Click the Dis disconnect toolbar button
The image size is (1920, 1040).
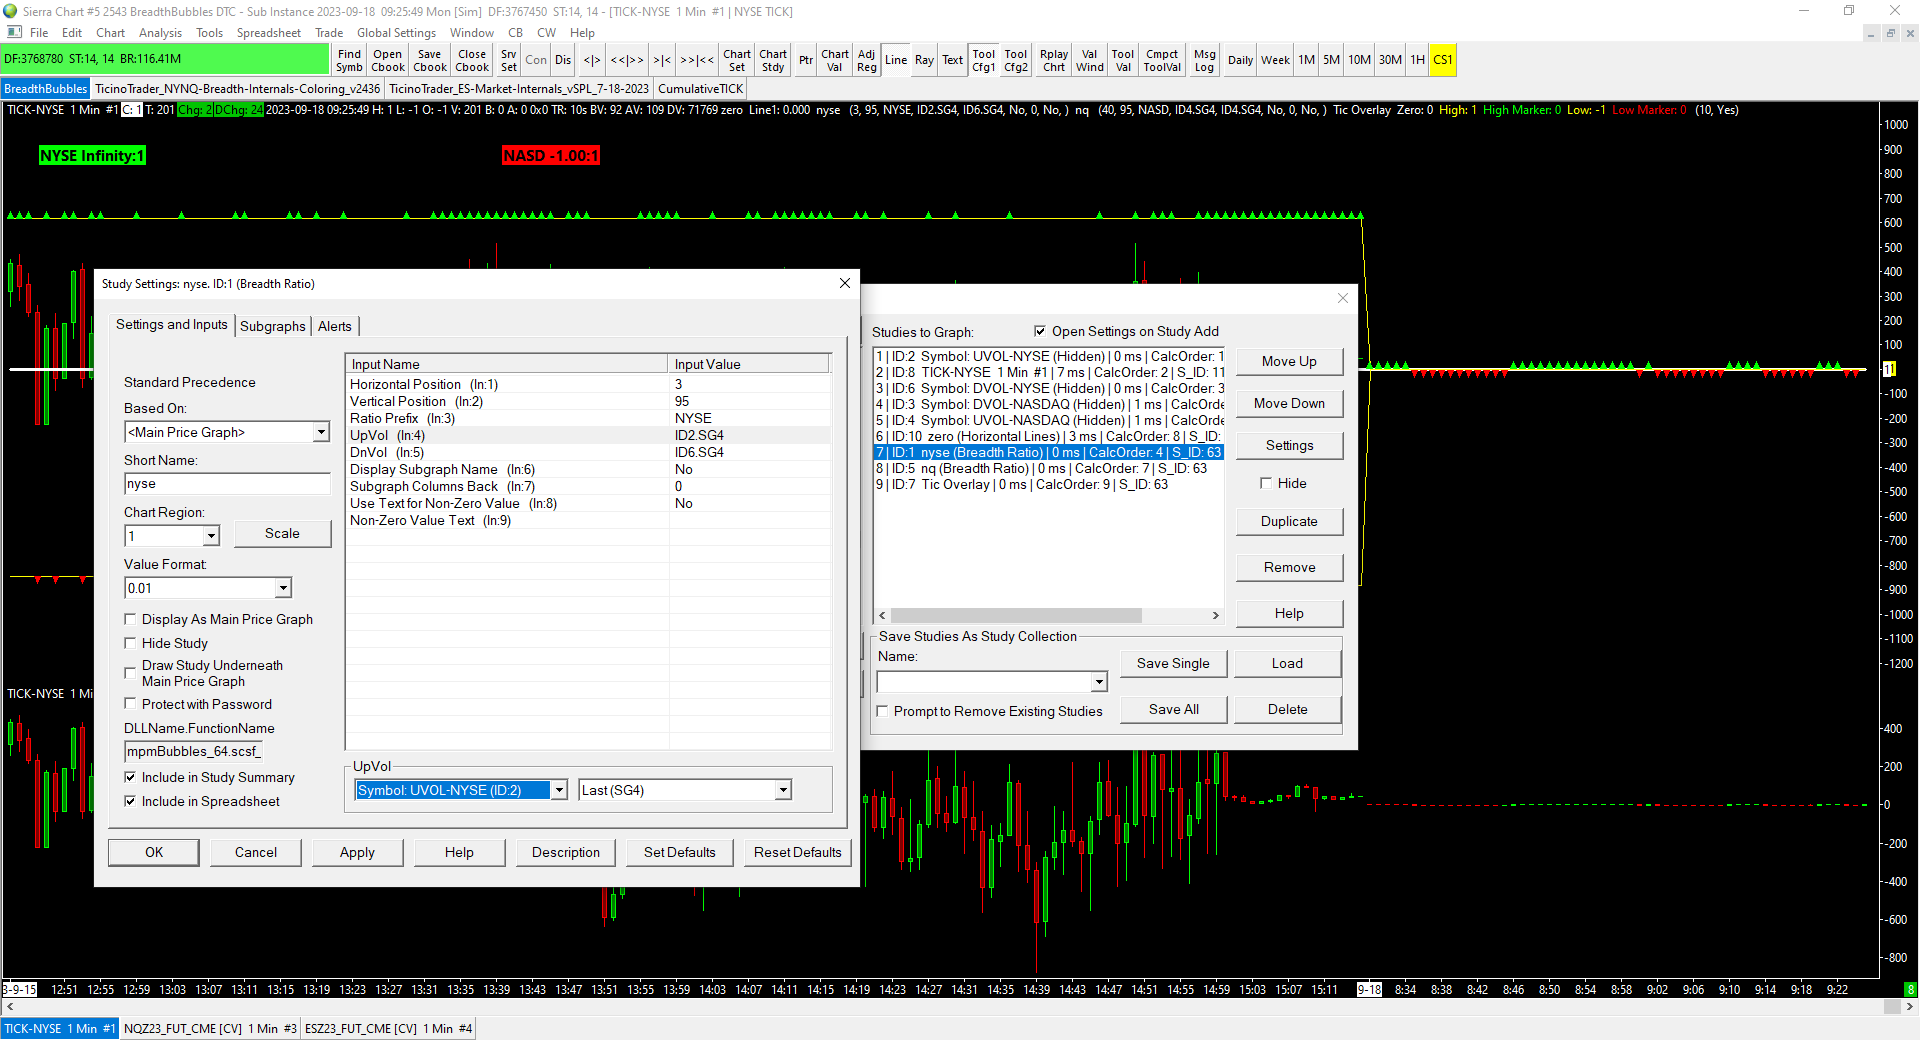563,60
